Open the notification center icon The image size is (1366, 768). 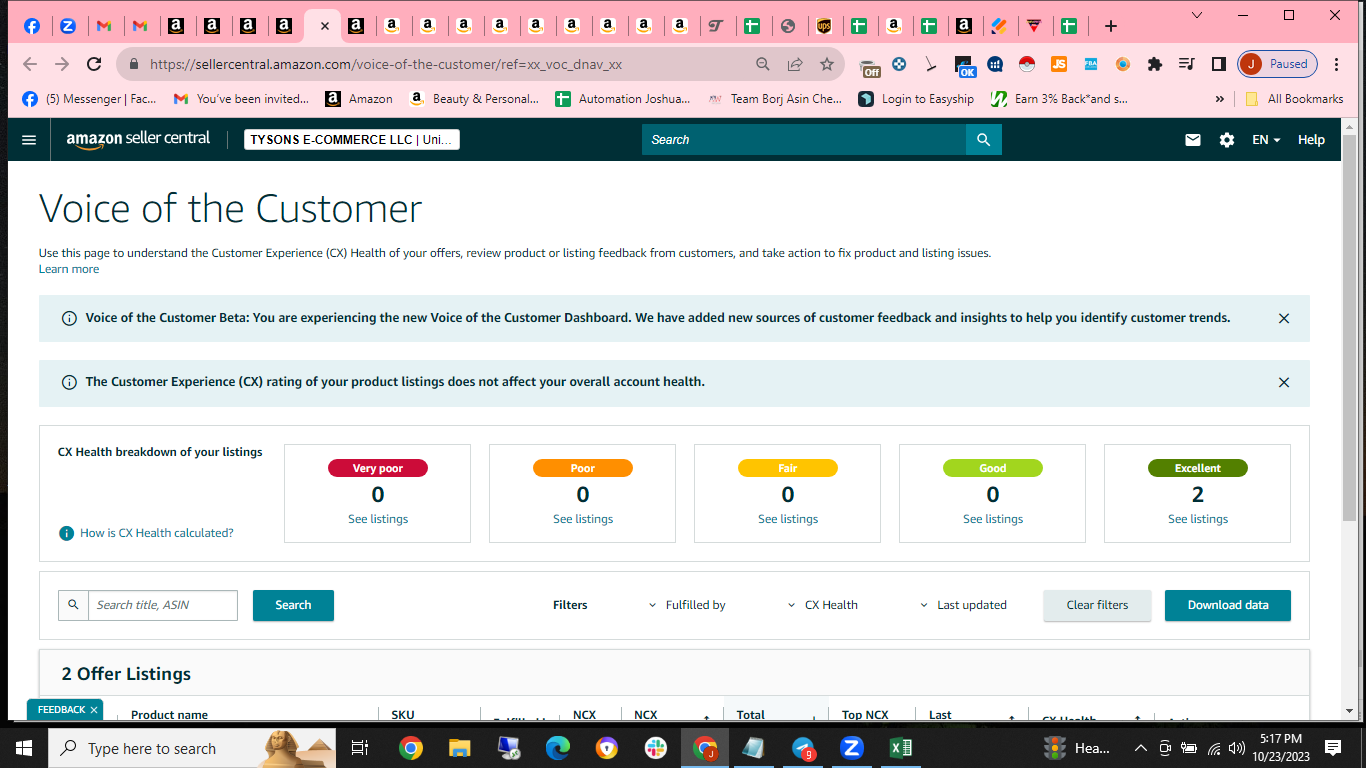[1332, 748]
